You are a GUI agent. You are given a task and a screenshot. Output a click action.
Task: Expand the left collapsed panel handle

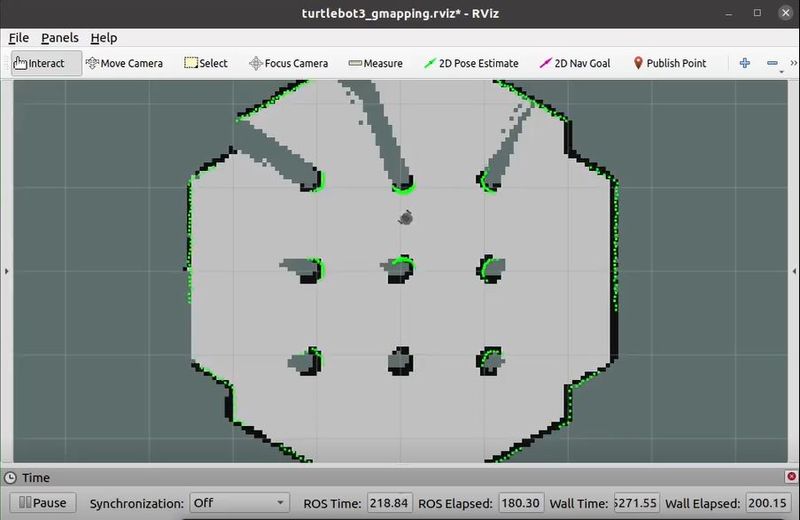click(6, 270)
